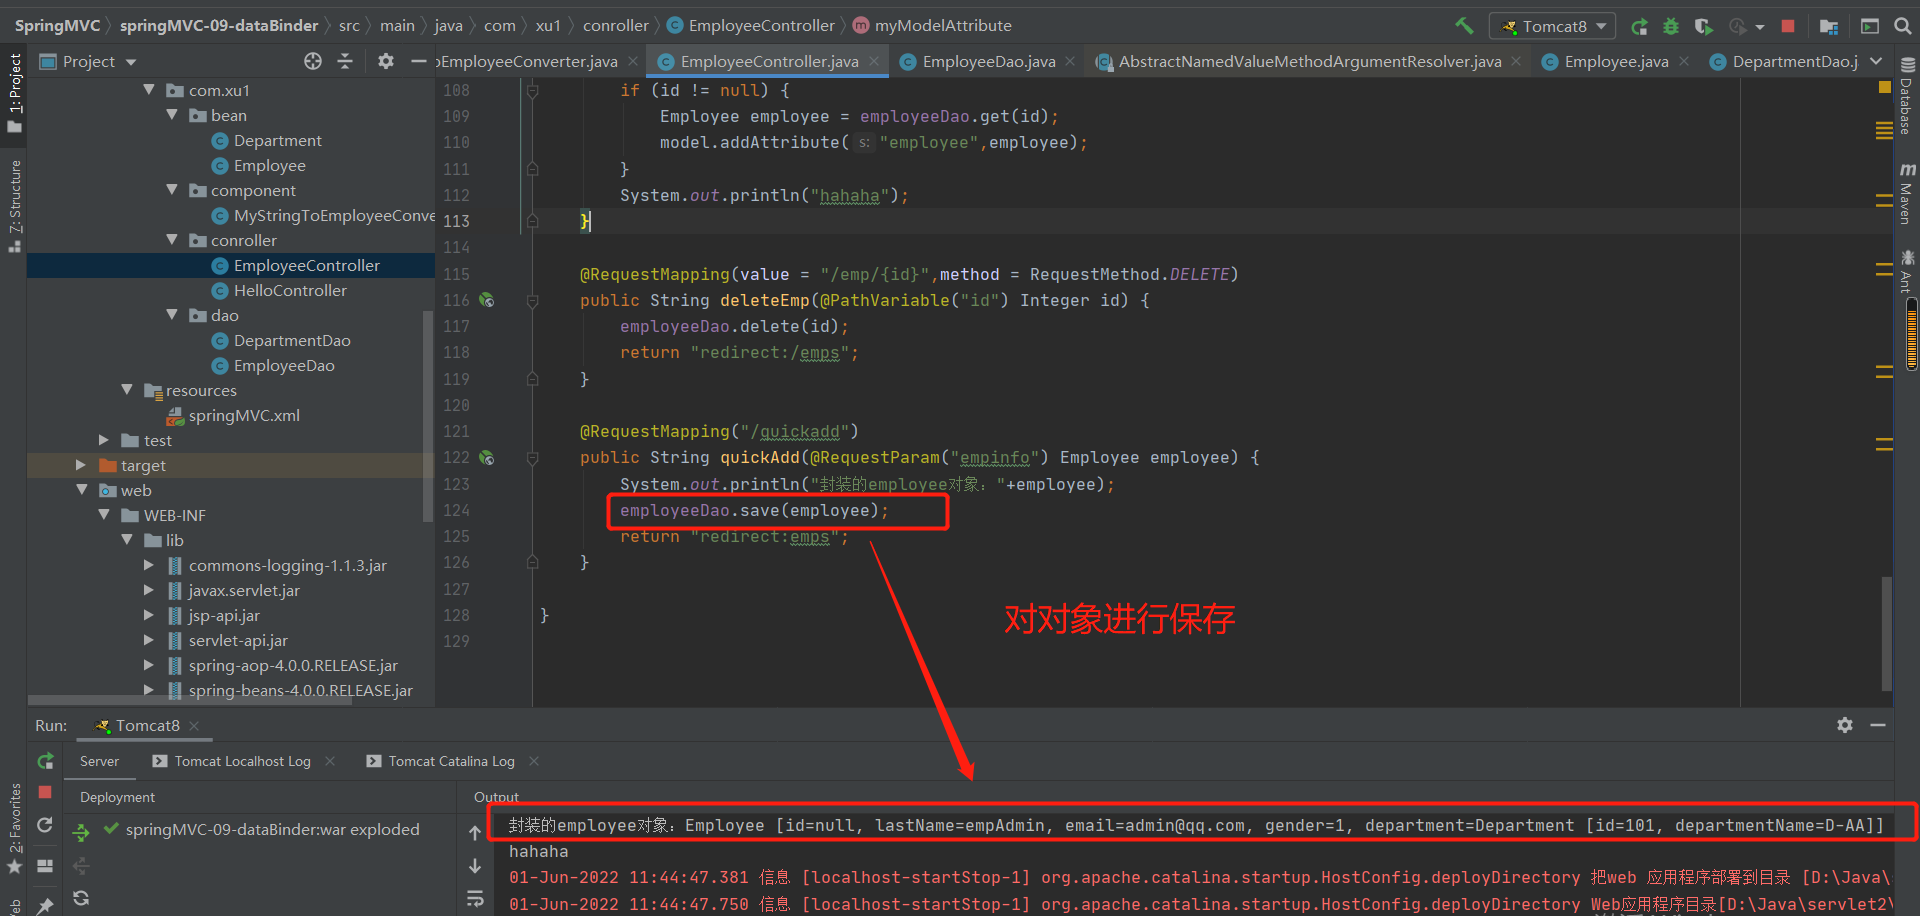1920x916 pixels.
Task: Collapse the dao package folder
Action: [172, 315]
